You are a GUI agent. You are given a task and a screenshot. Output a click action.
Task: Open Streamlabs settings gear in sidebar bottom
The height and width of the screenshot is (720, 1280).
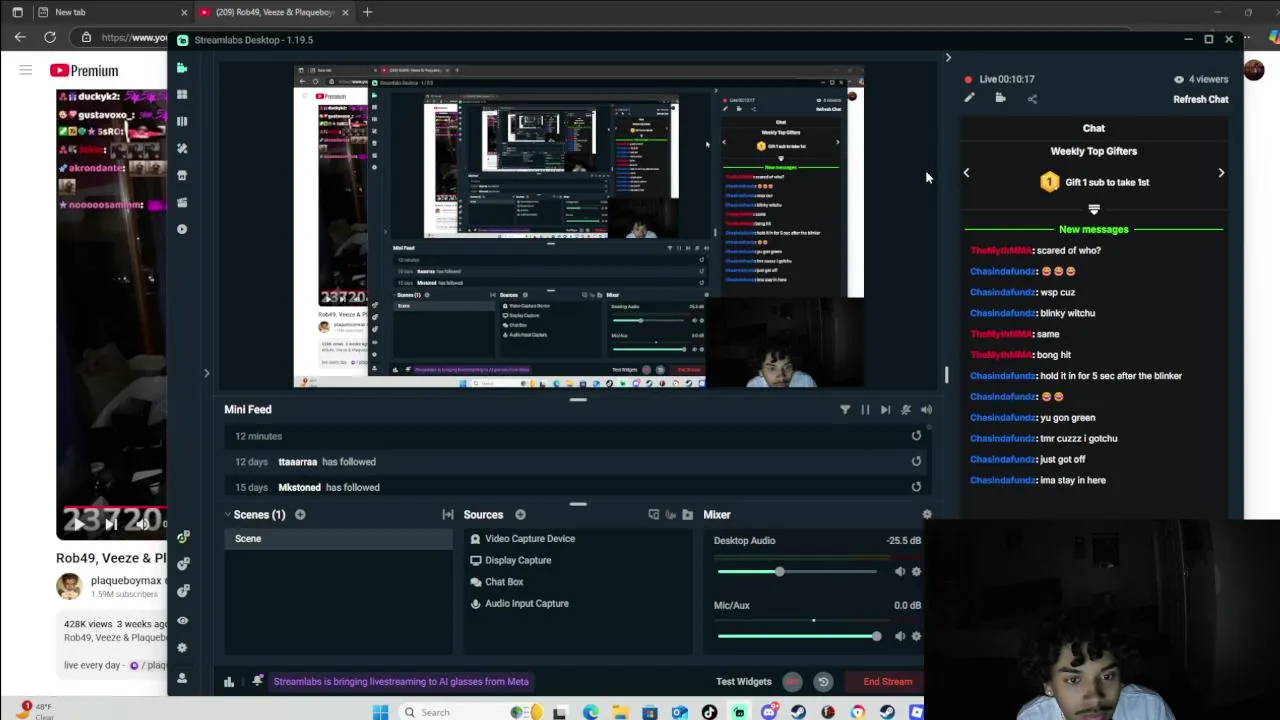pyautogui.click(x=181, y=648)
